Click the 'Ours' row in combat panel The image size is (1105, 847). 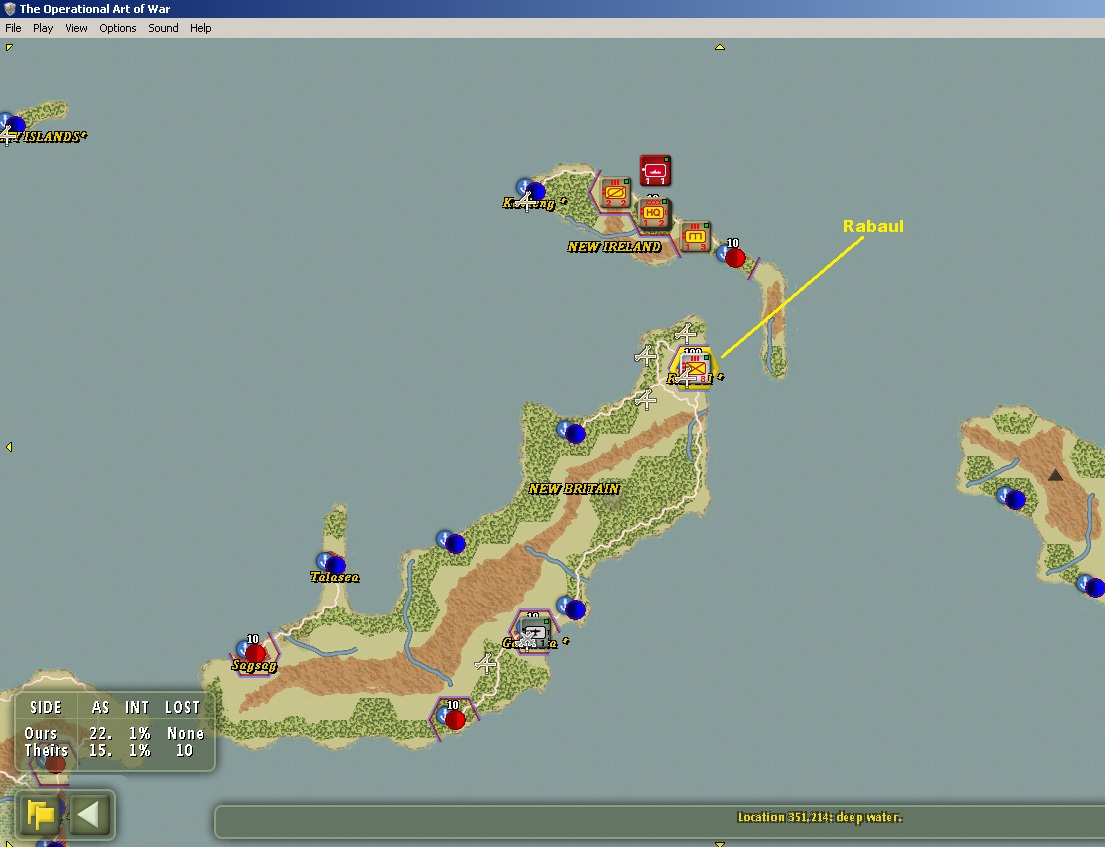[114, 734]
